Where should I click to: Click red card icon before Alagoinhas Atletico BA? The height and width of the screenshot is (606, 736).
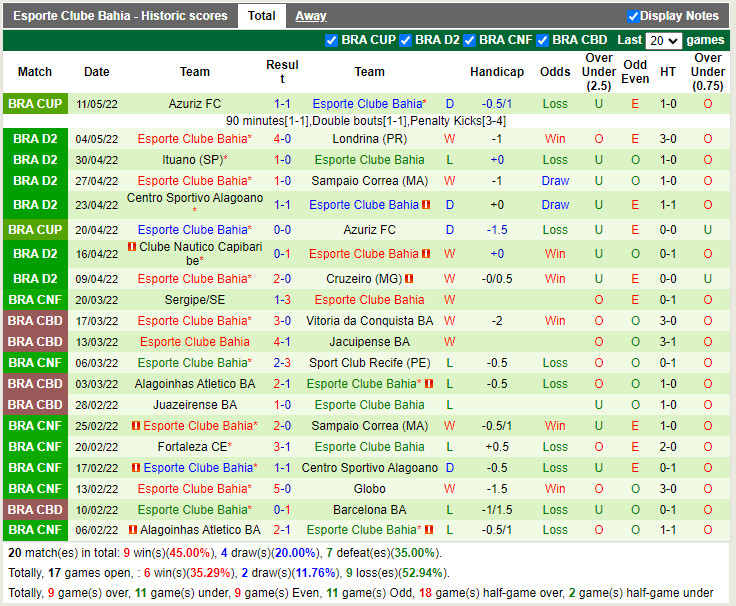click(133, 530)
